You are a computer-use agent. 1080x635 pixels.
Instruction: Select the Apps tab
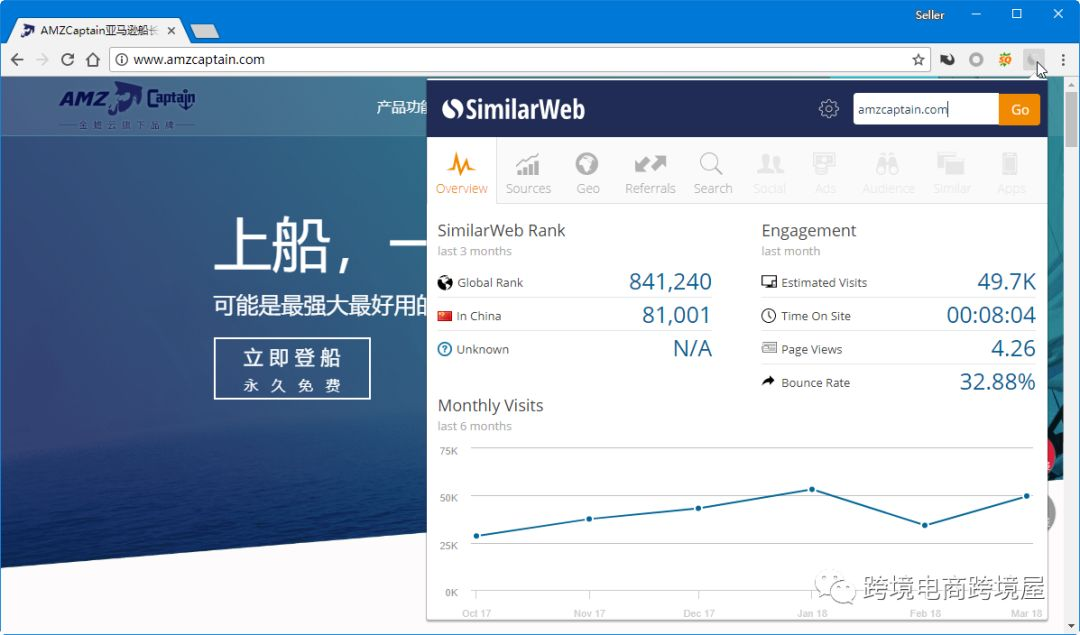[1010, 174]
